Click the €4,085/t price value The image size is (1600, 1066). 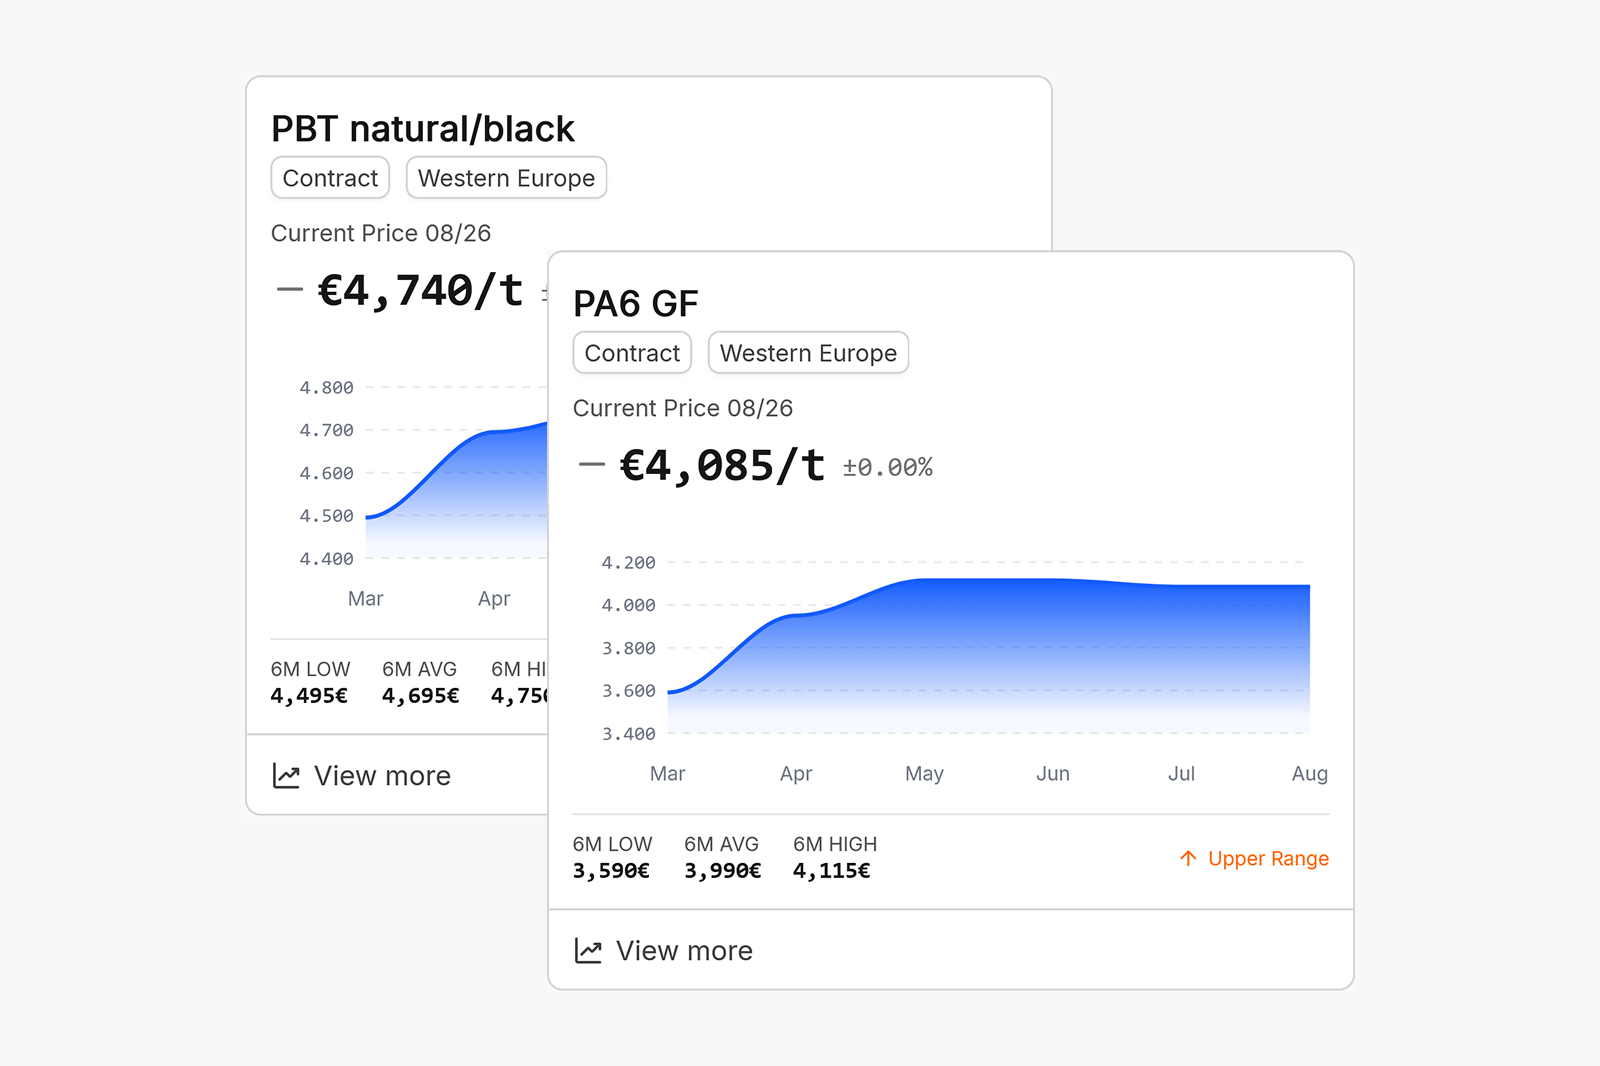(x=722, y=466)
